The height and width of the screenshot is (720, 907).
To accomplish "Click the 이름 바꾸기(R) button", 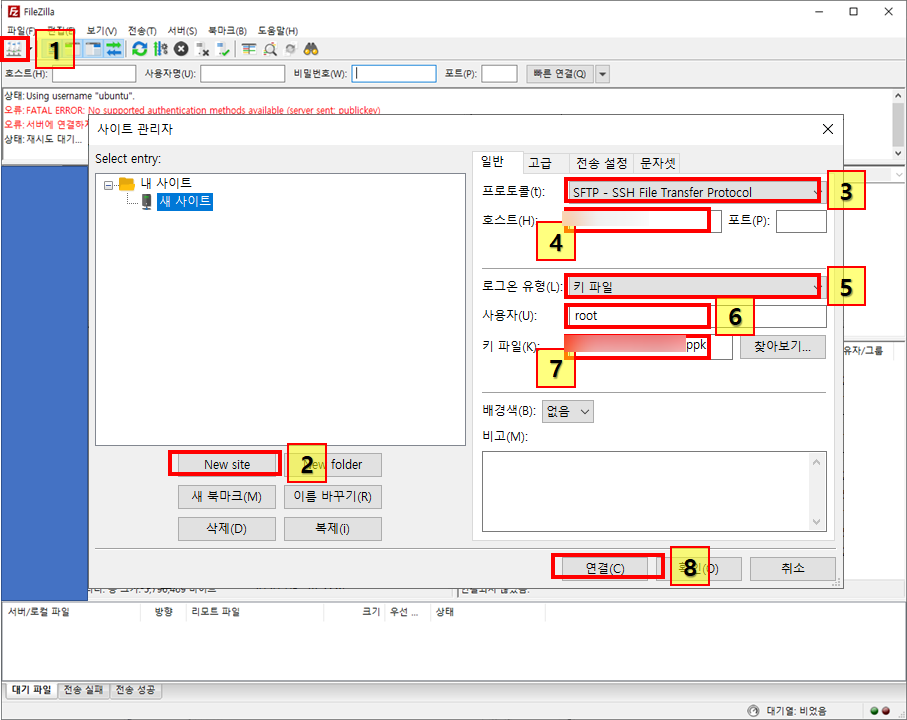I will [x=333, y=496].
